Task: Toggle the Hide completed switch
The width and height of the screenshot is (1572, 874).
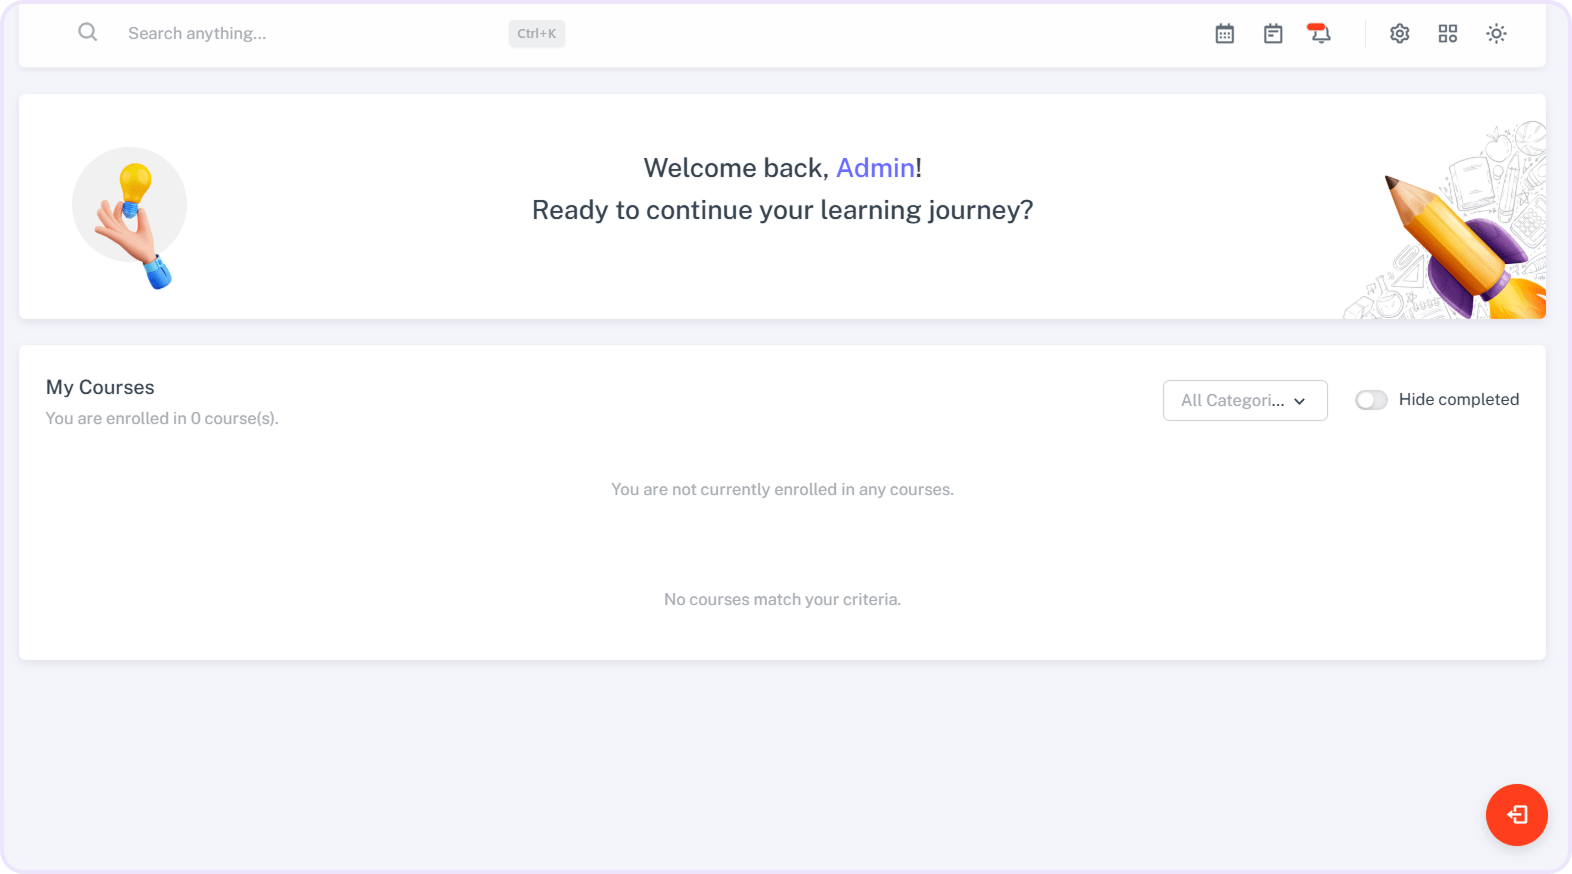Action: 1371,400
